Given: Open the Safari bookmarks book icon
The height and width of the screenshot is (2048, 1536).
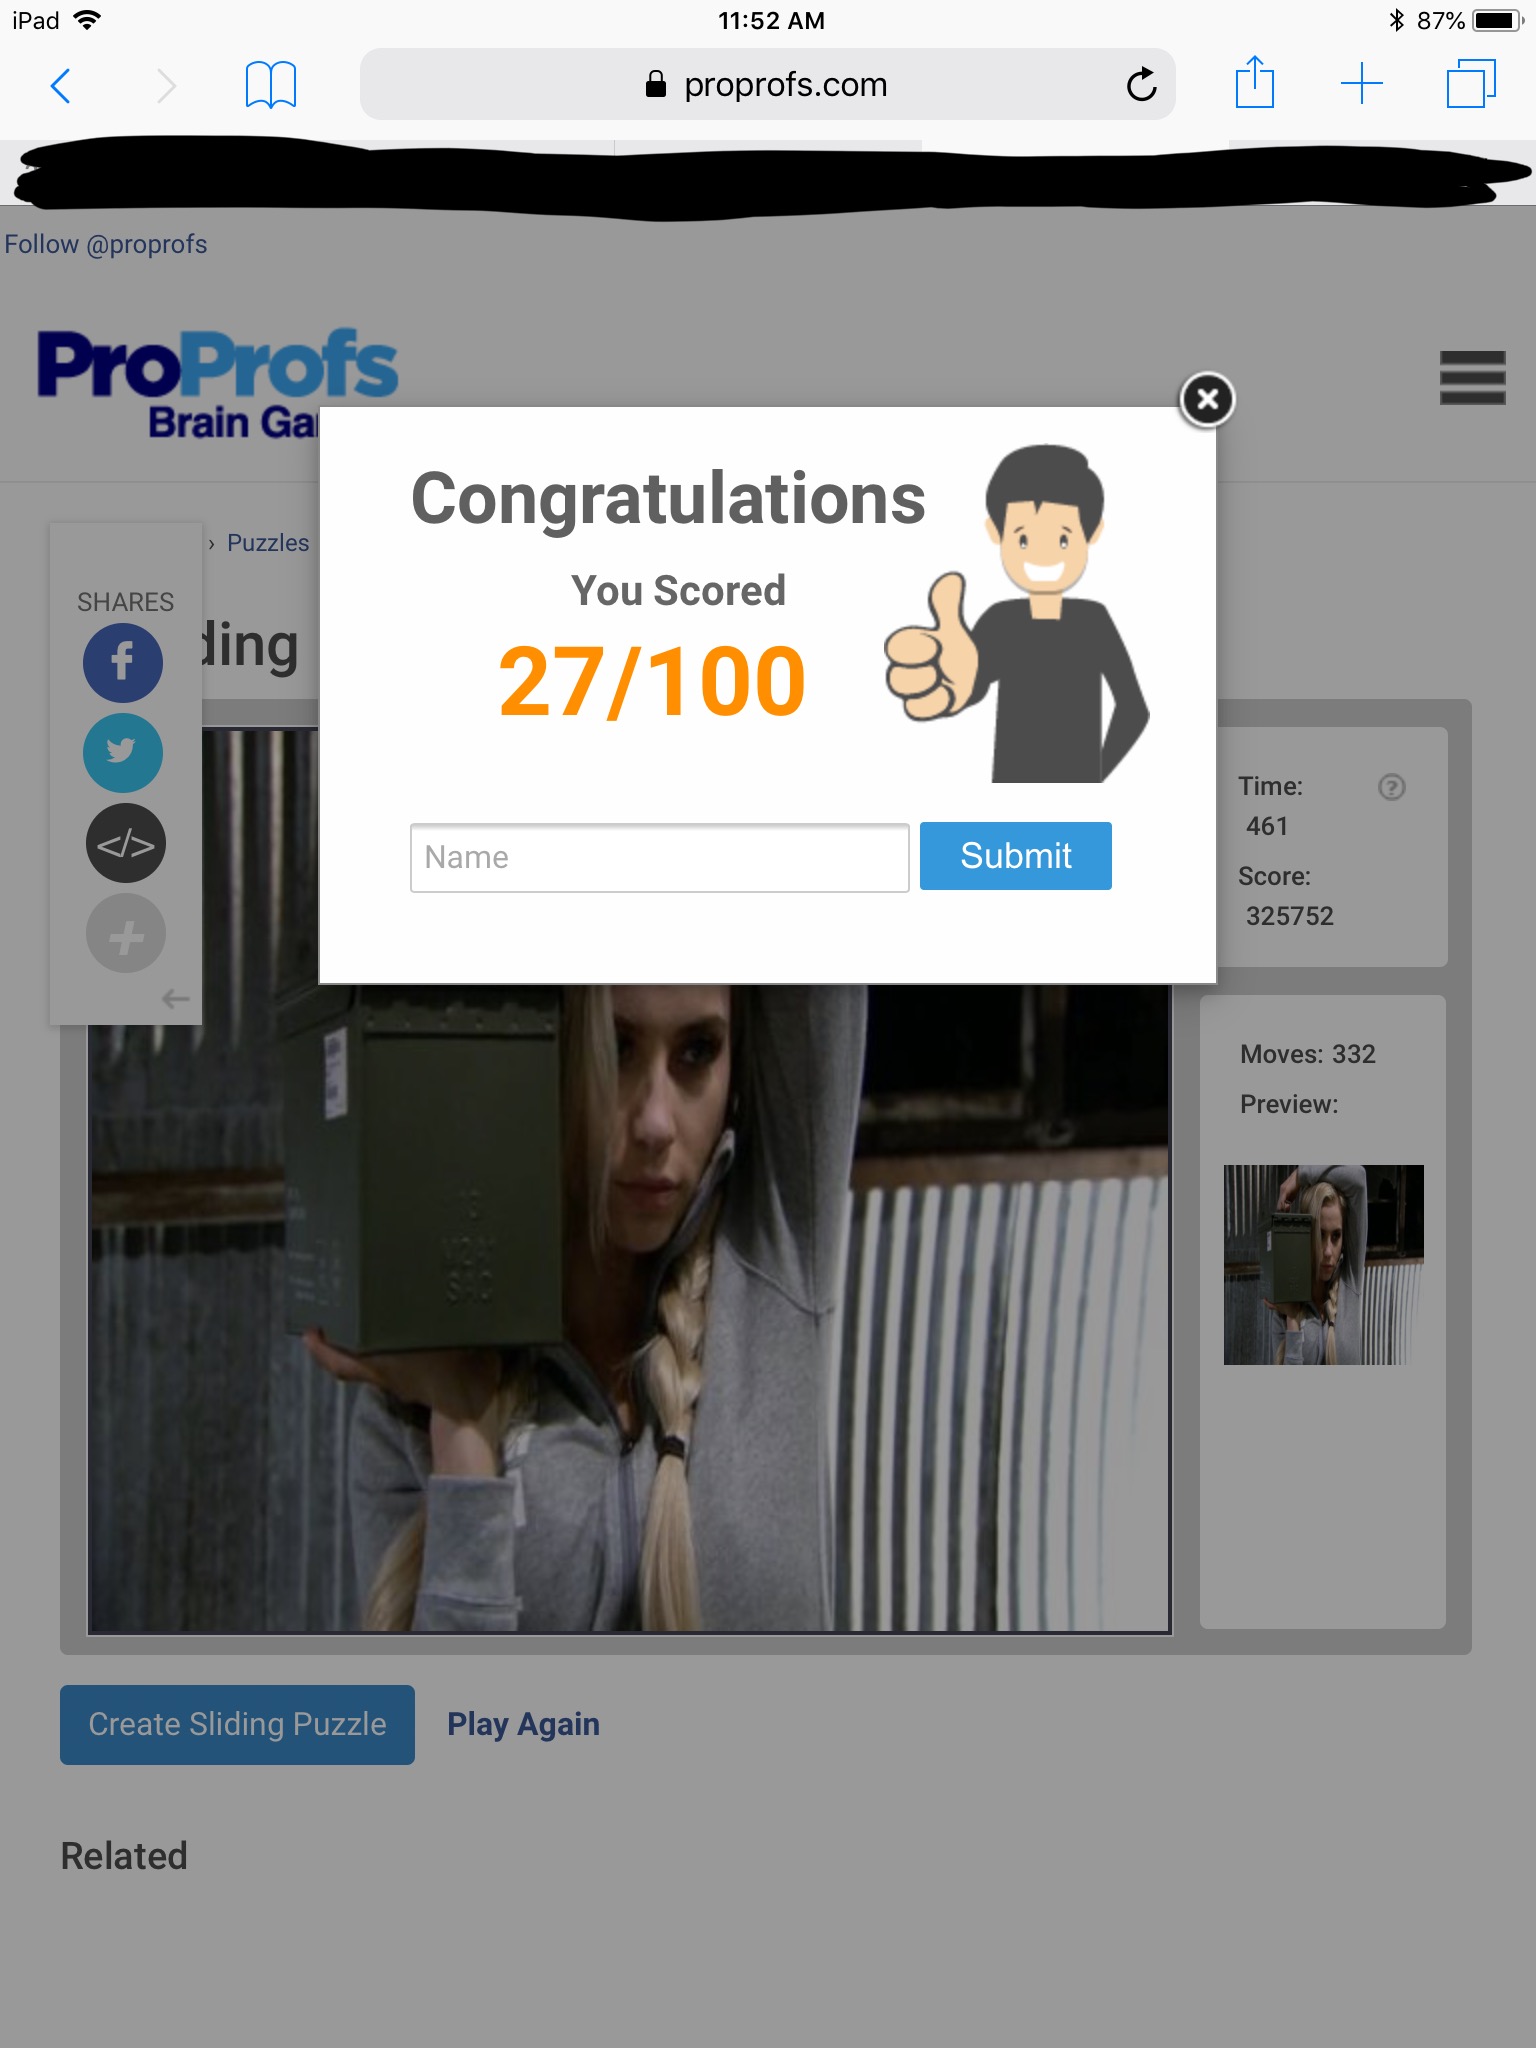Looking at the screenshot, I should 270,86.
